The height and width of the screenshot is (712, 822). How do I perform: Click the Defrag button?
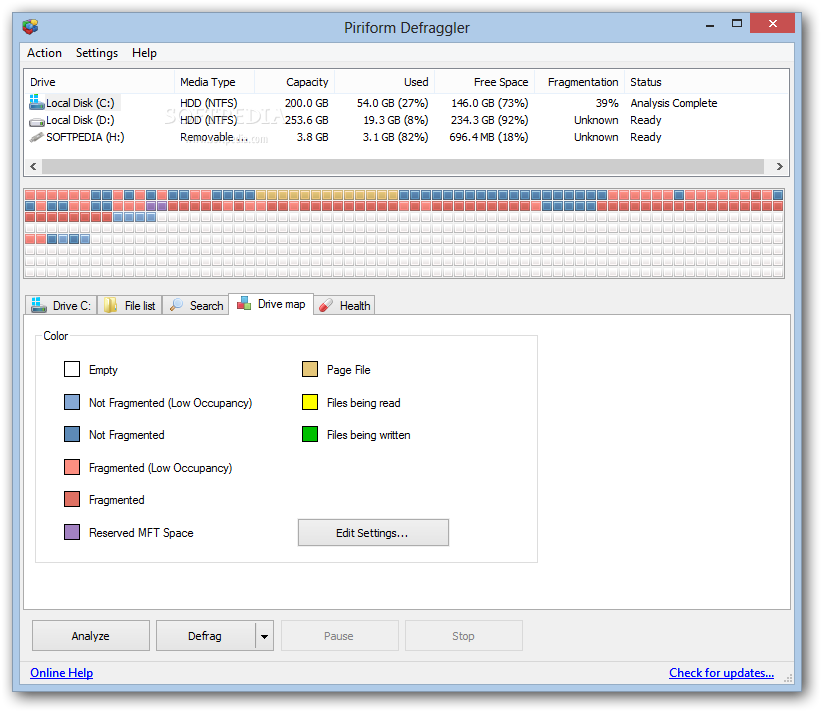pos(205,636)
